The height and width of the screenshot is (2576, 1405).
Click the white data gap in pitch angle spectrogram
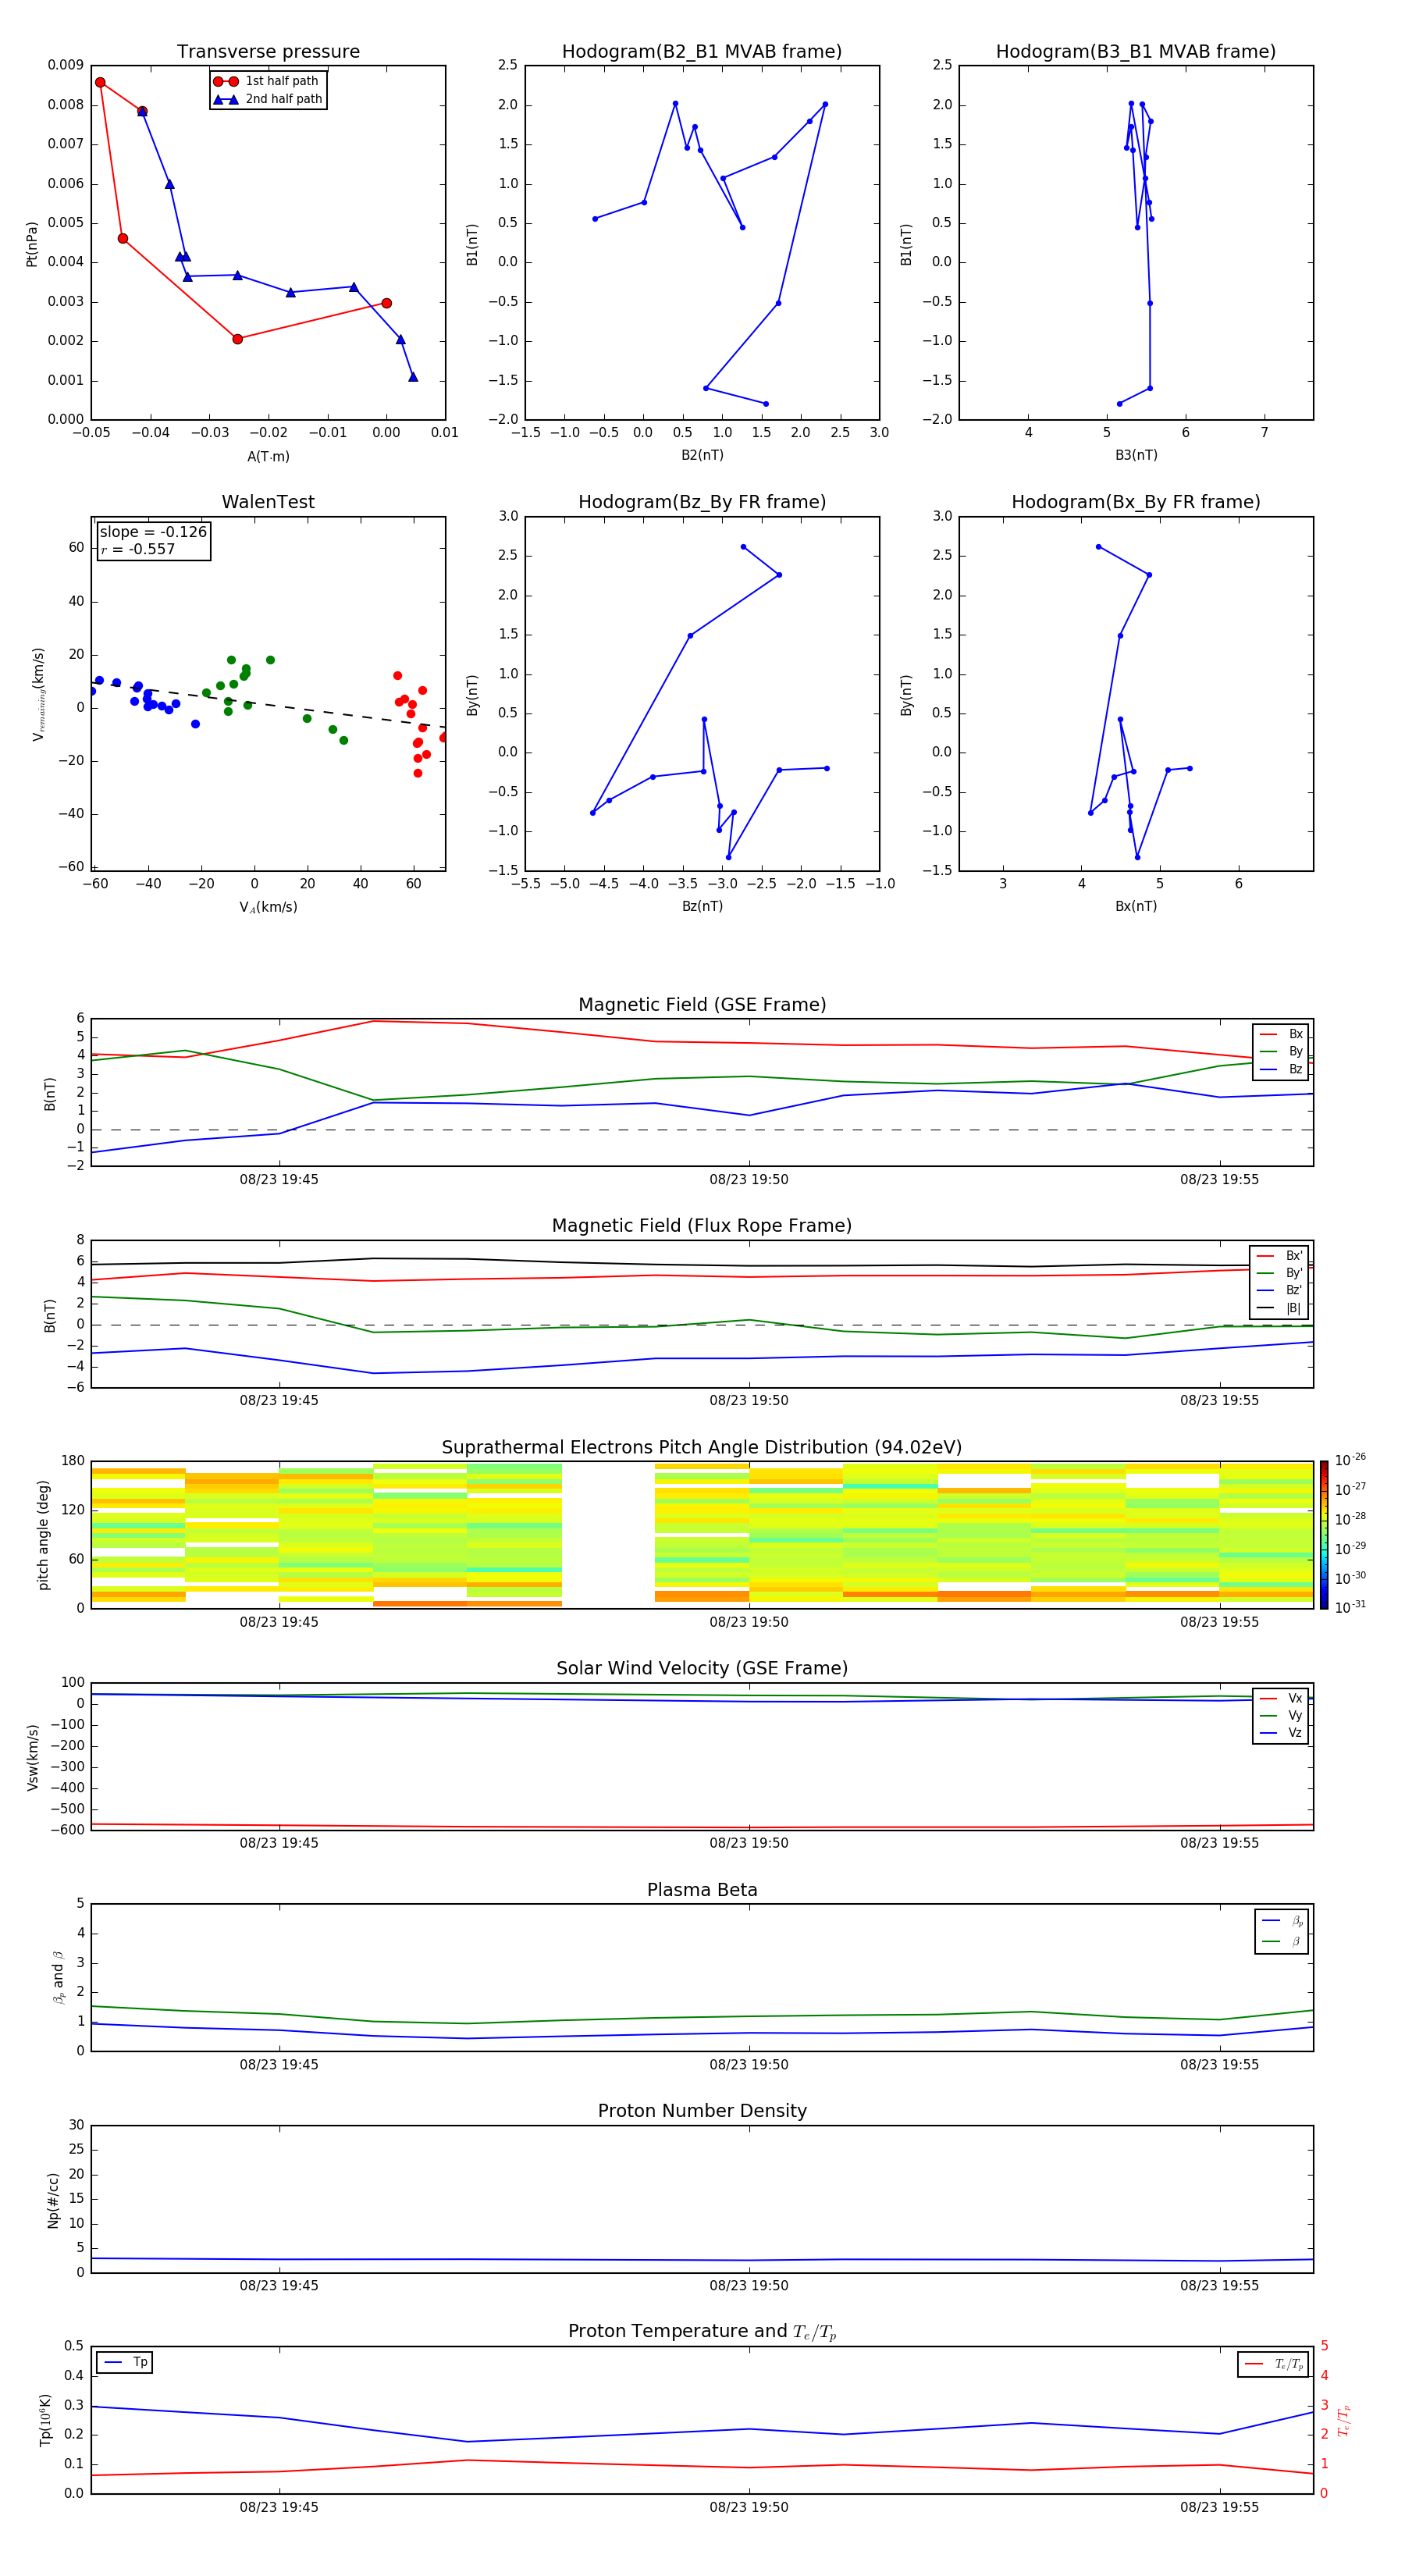pyautogui.click(x=608, y=1535)
